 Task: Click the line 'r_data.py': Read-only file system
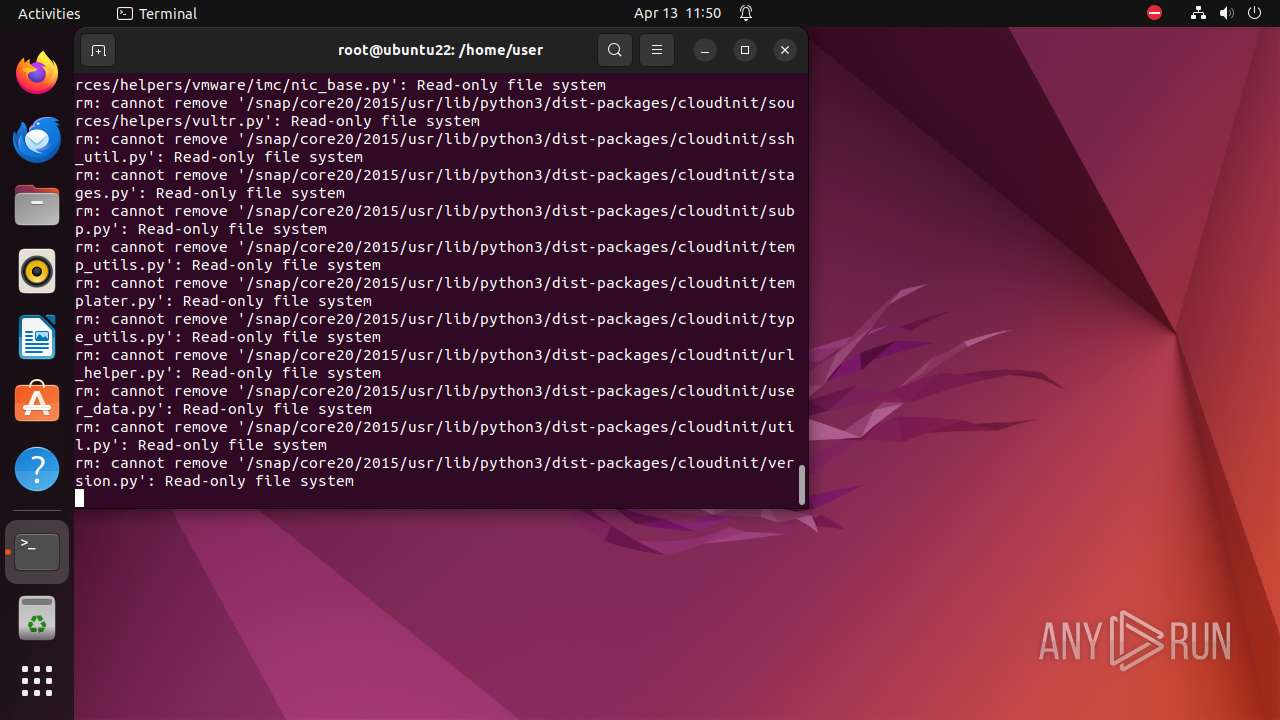click(224, 409)
